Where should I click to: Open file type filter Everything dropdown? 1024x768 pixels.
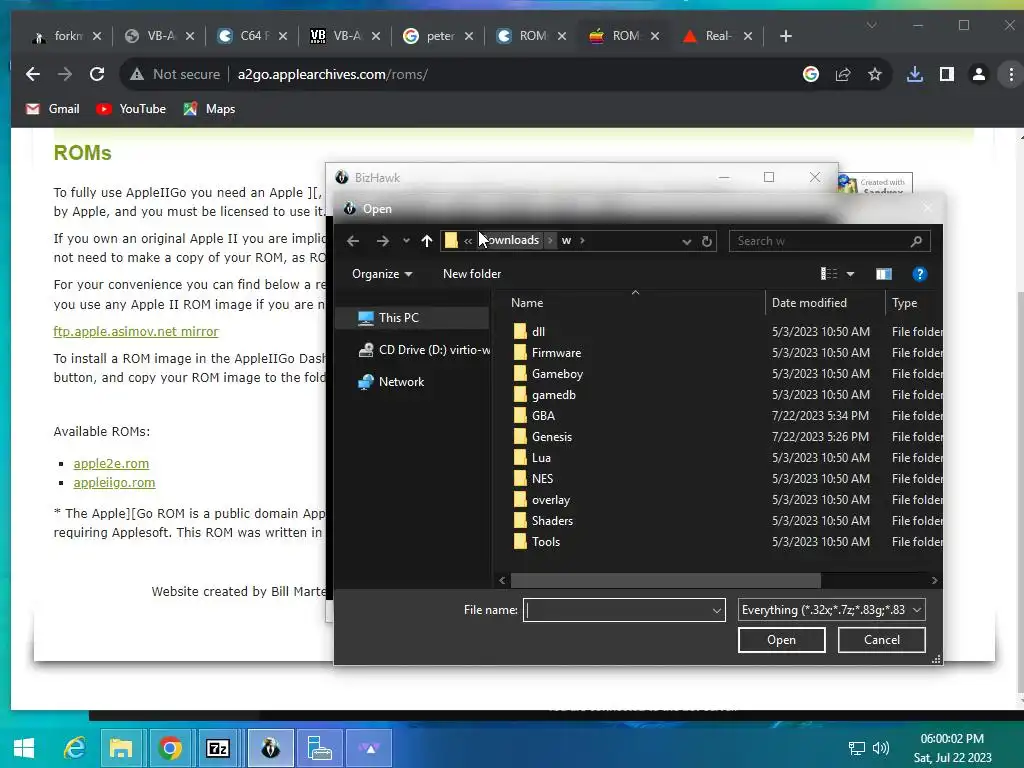[x=831, y=610]
